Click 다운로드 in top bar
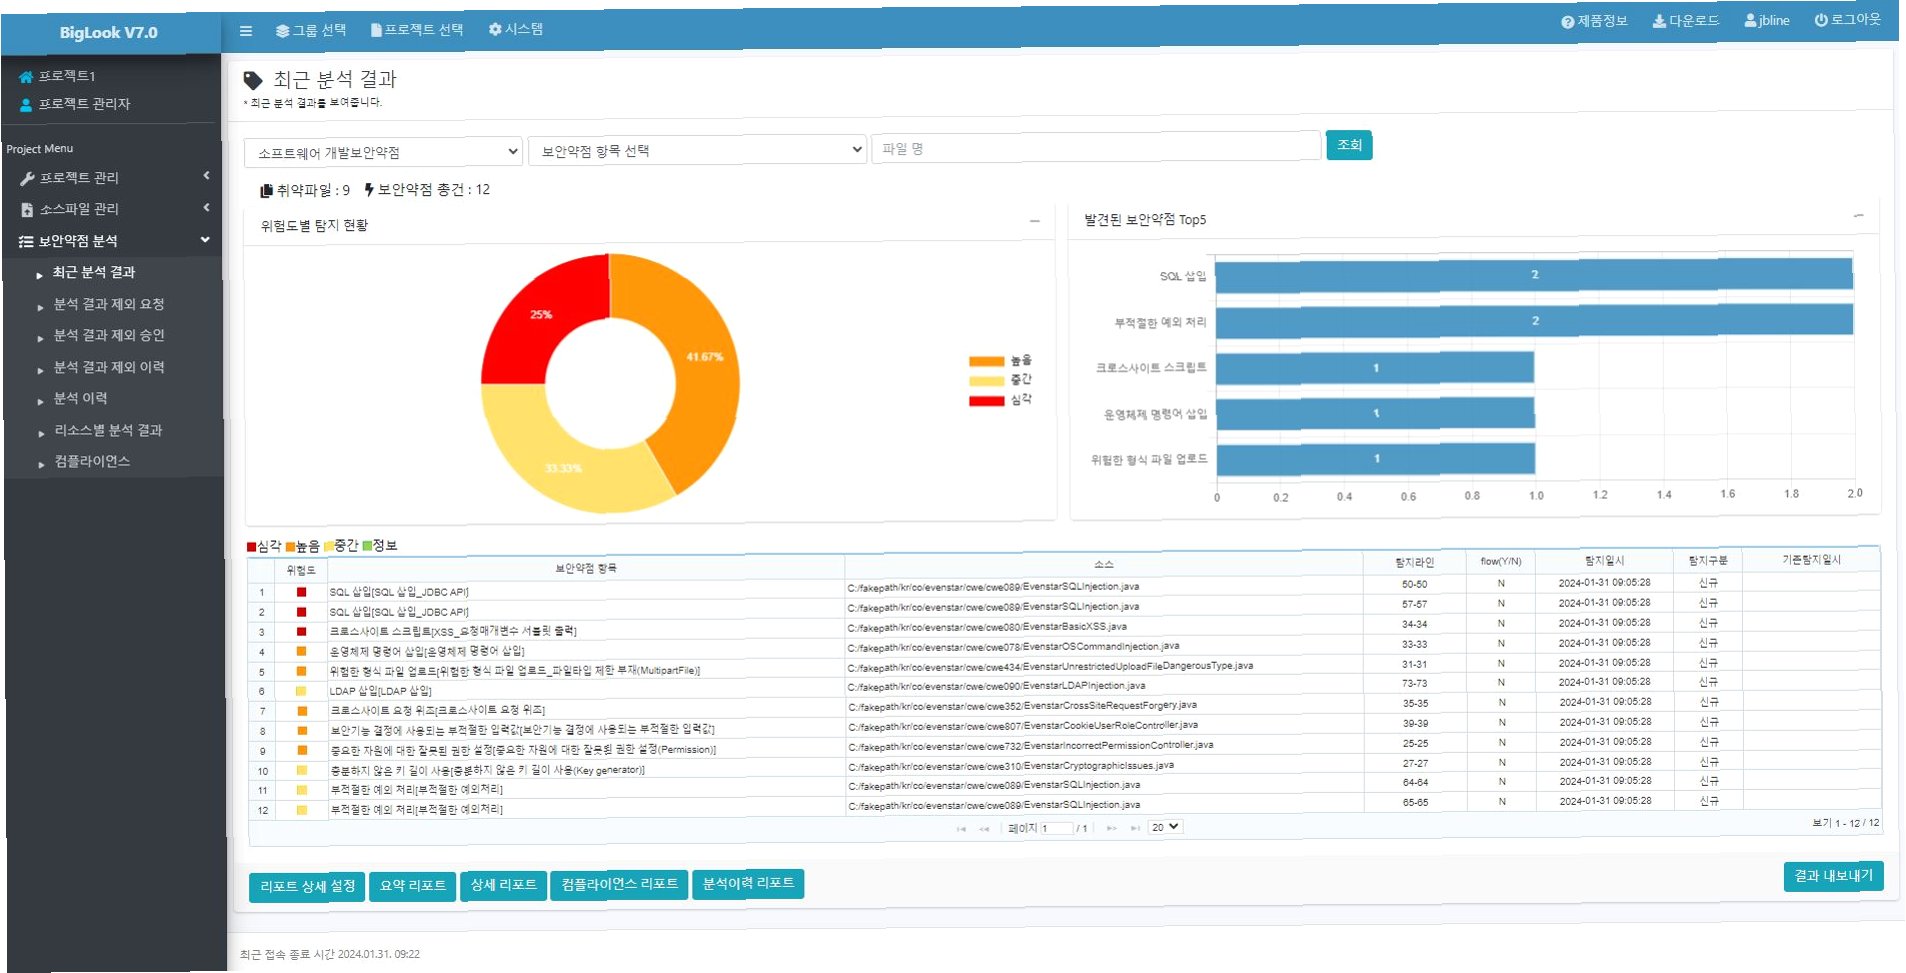 click(1685, 20)
